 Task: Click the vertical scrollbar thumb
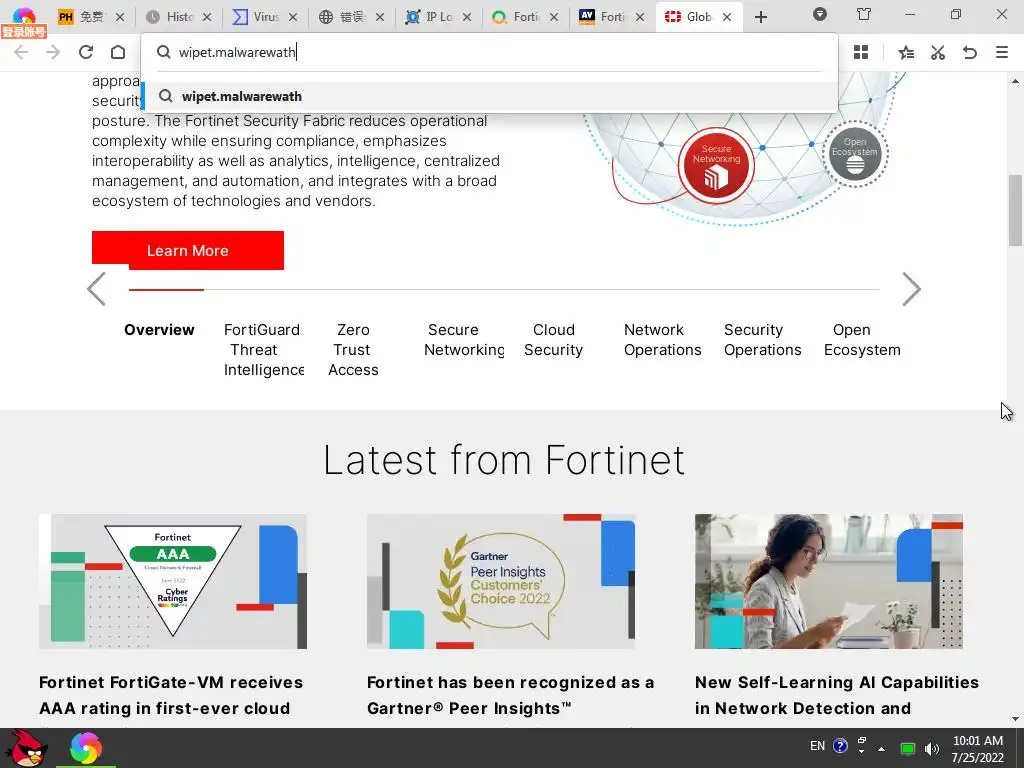click(1015, 210)
